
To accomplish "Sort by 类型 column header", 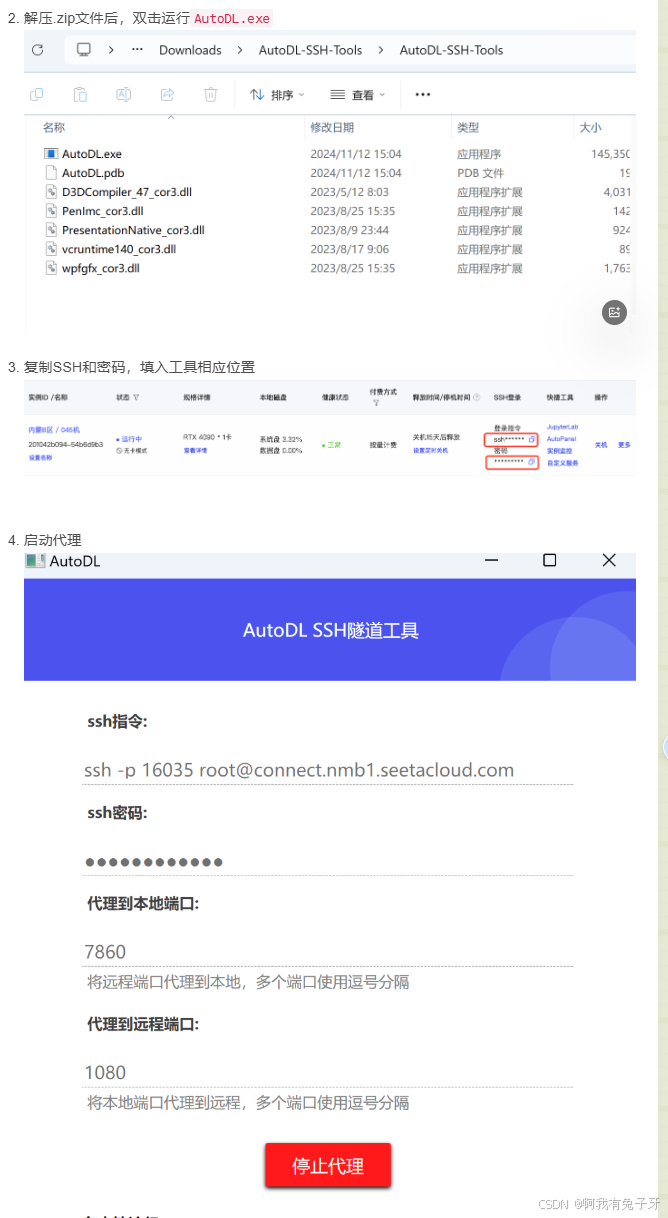I will [x=468, y=128].
